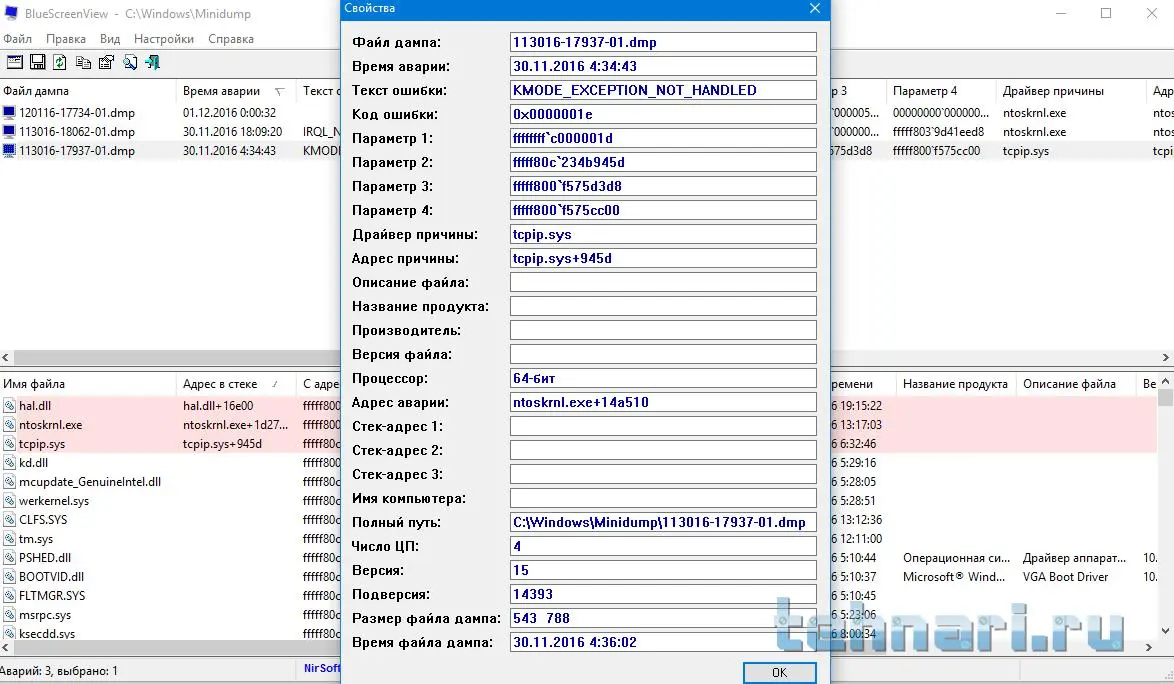Open the Вид menu

click(110, 39)
